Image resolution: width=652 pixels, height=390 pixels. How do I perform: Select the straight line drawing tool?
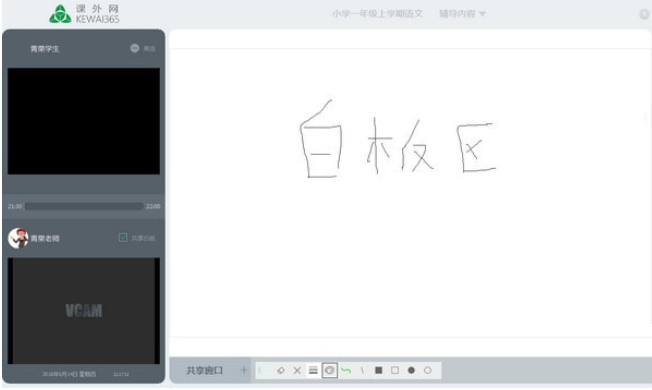coord(362,370)
